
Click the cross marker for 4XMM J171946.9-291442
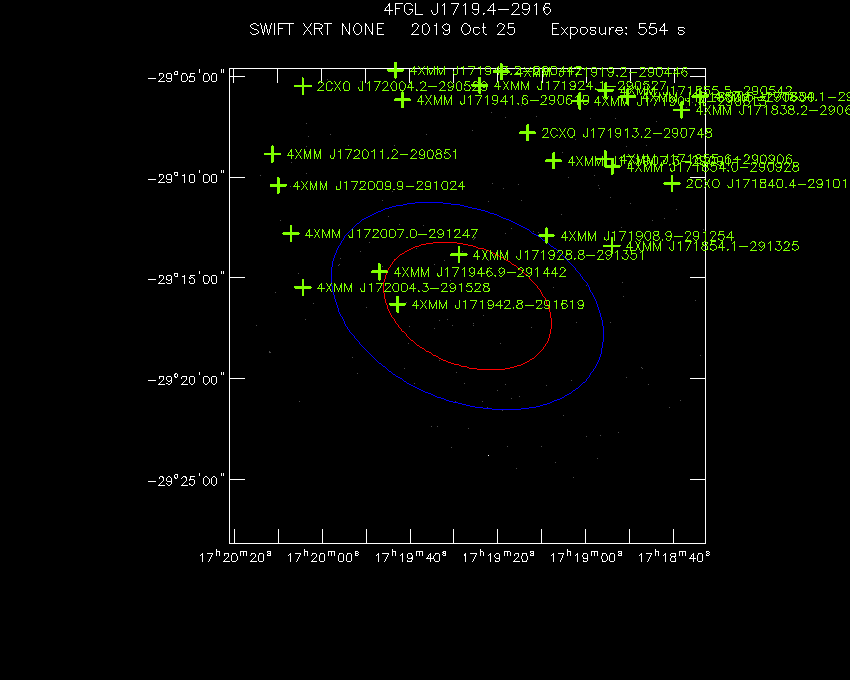[x=379, y=272]
